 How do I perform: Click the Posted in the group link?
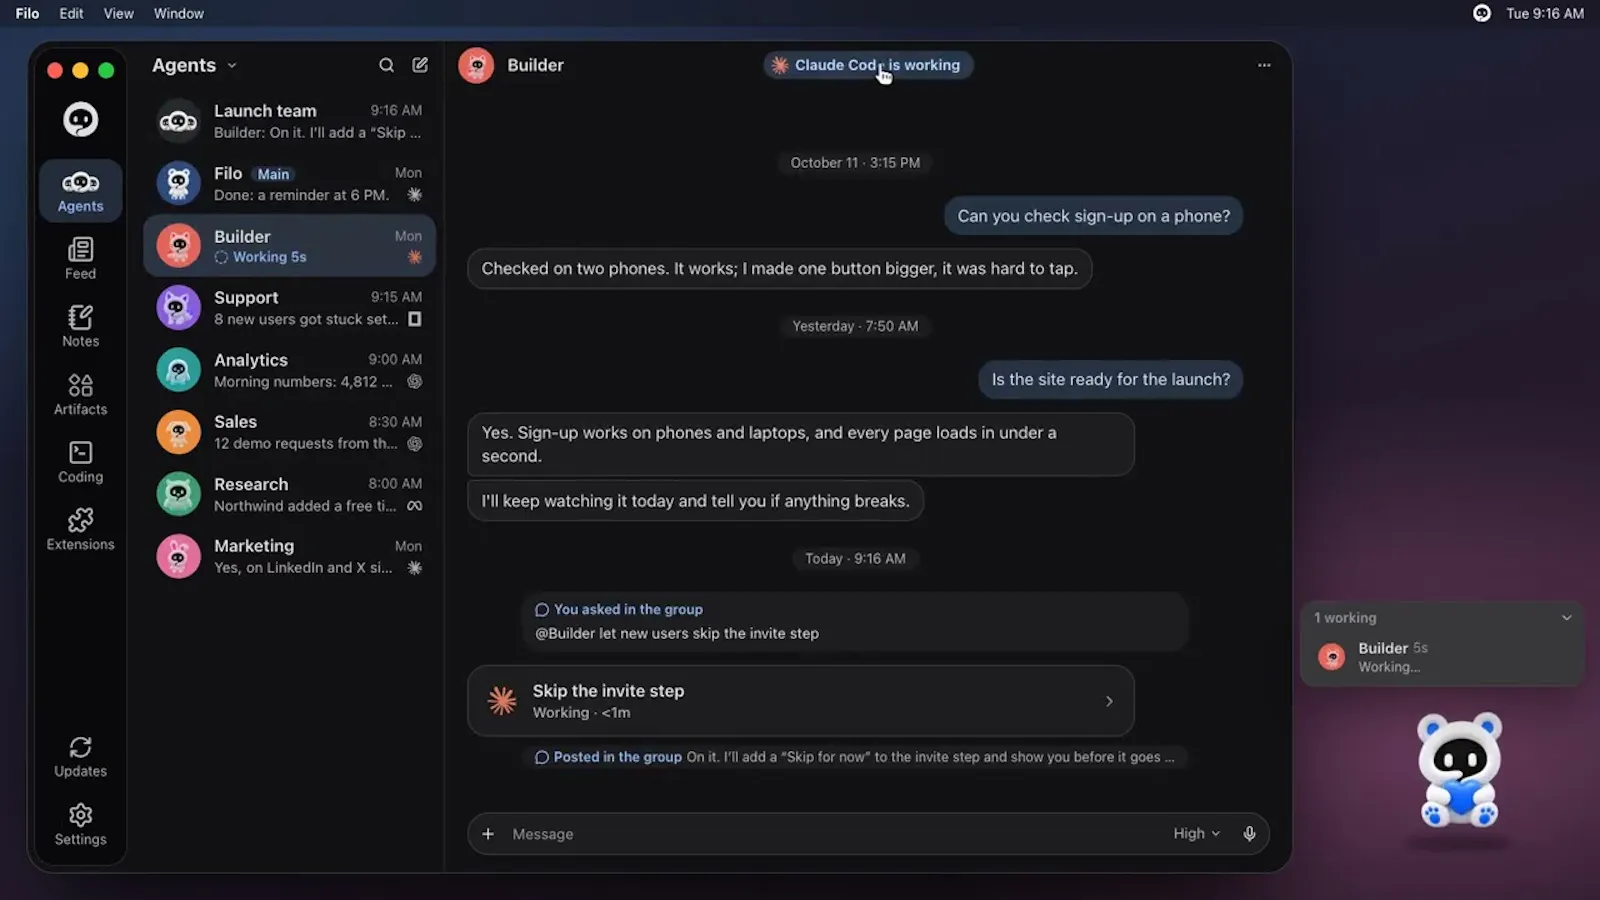(608, 757)
